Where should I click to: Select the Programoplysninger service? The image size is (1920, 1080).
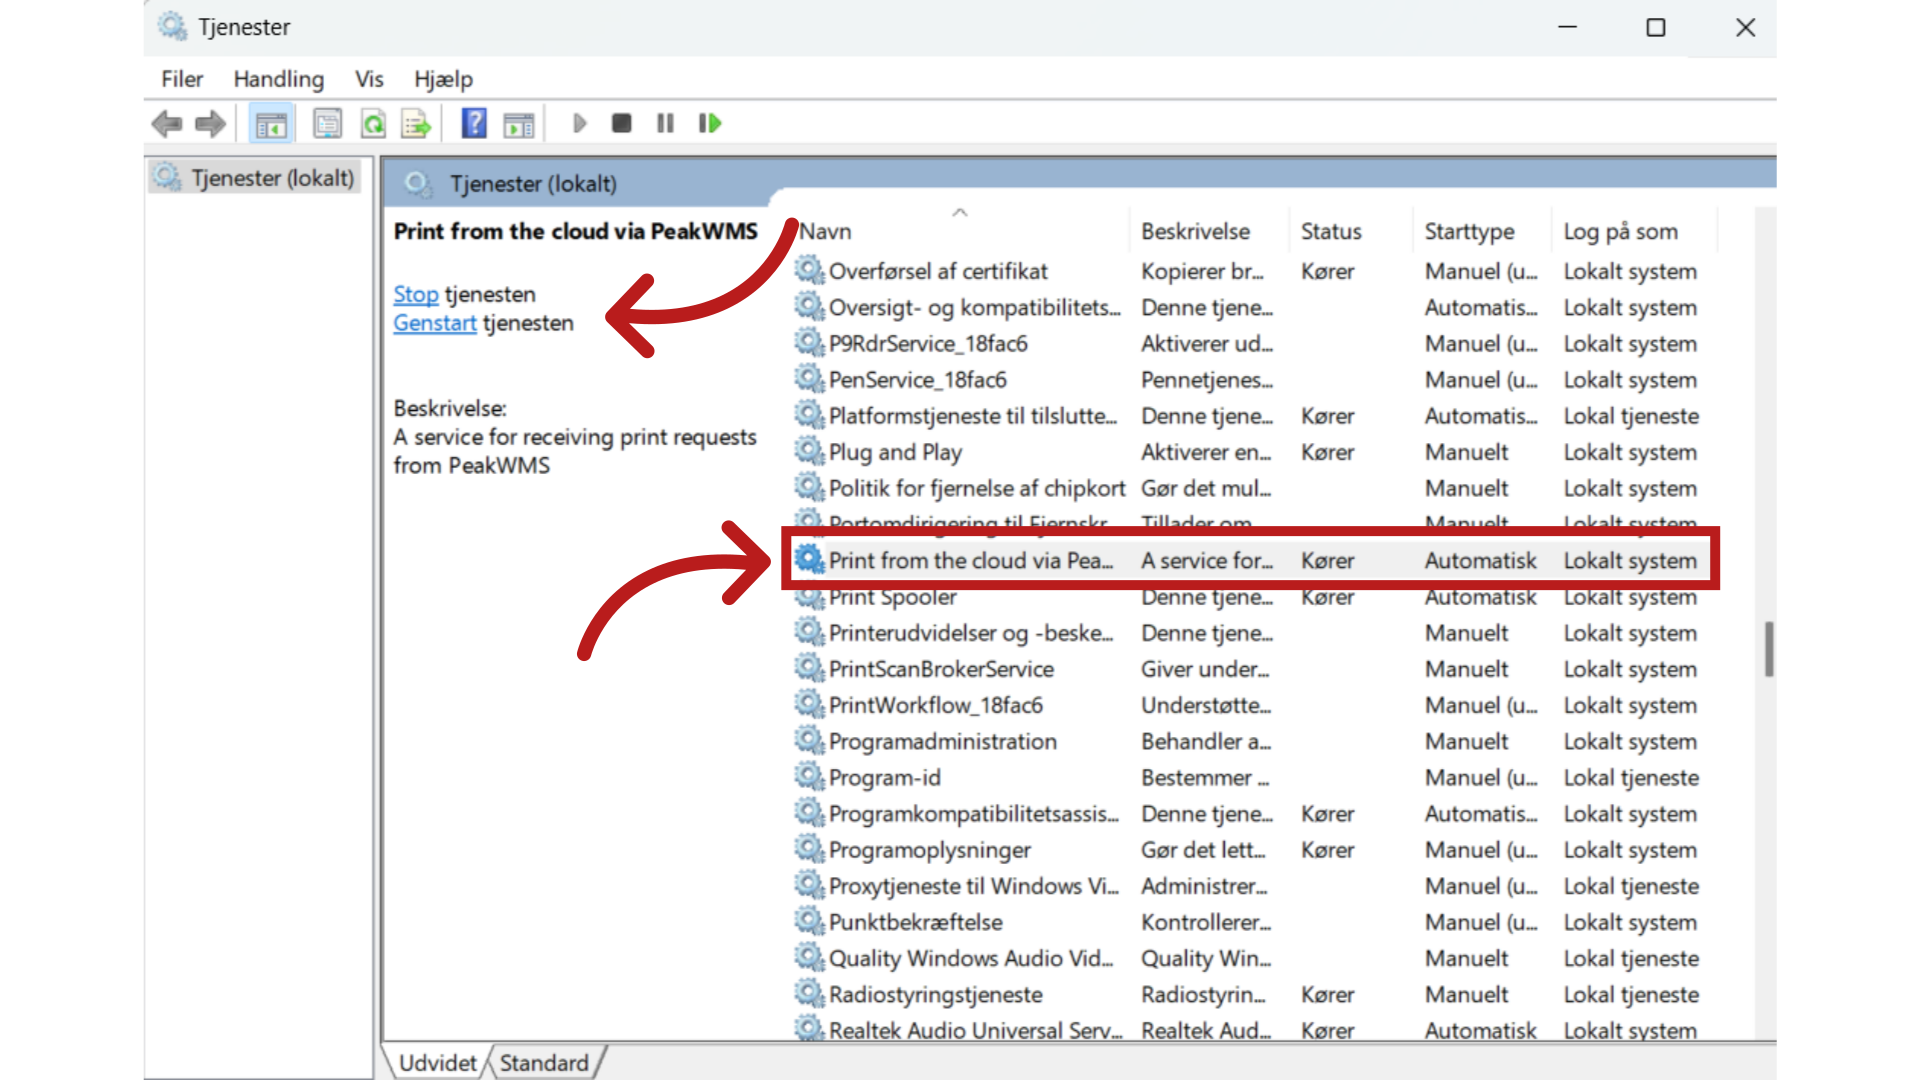[x=930, y=850]
